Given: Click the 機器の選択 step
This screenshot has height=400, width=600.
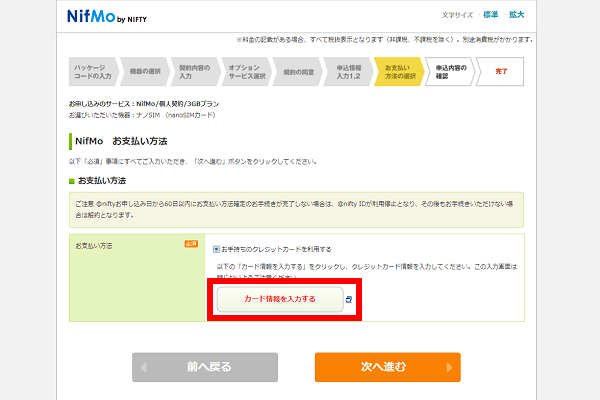Looking at the screenshot, I should pos(145,72).
